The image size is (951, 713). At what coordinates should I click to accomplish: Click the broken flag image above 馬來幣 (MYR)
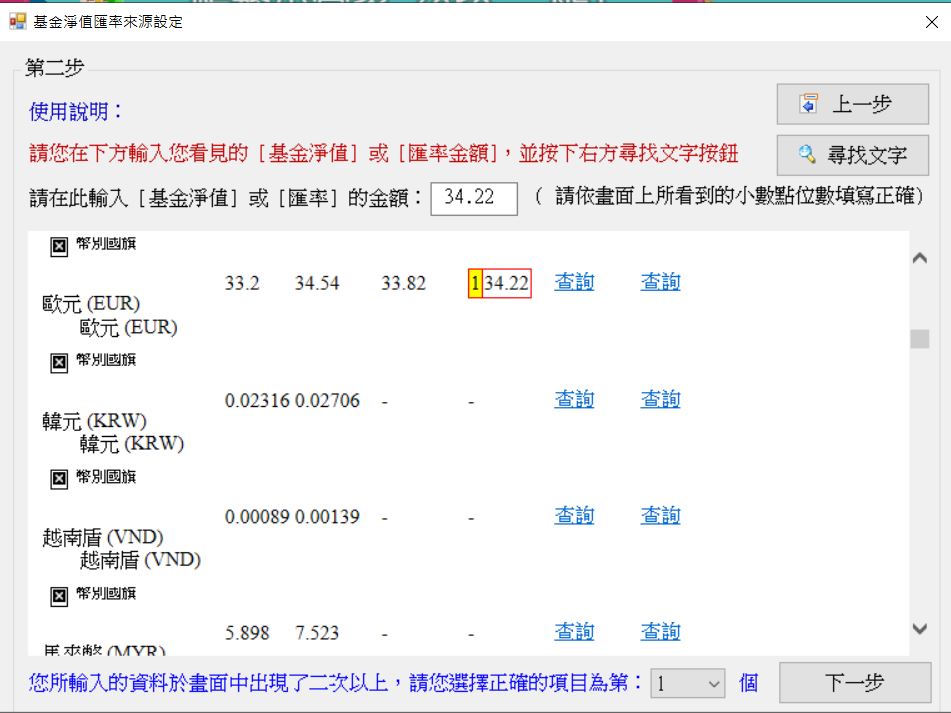[59, 596]
